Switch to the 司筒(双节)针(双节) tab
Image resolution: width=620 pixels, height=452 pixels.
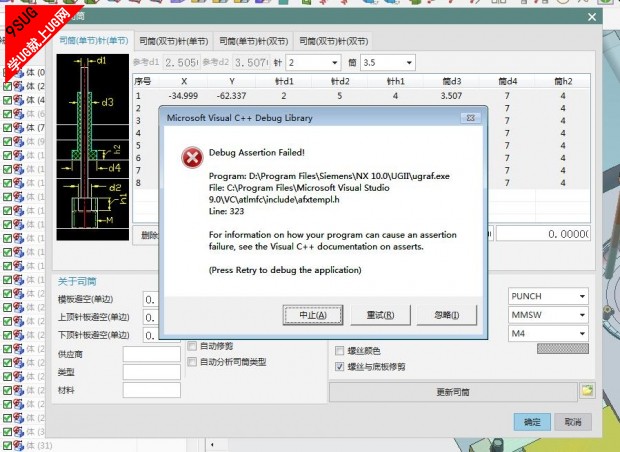333,41
